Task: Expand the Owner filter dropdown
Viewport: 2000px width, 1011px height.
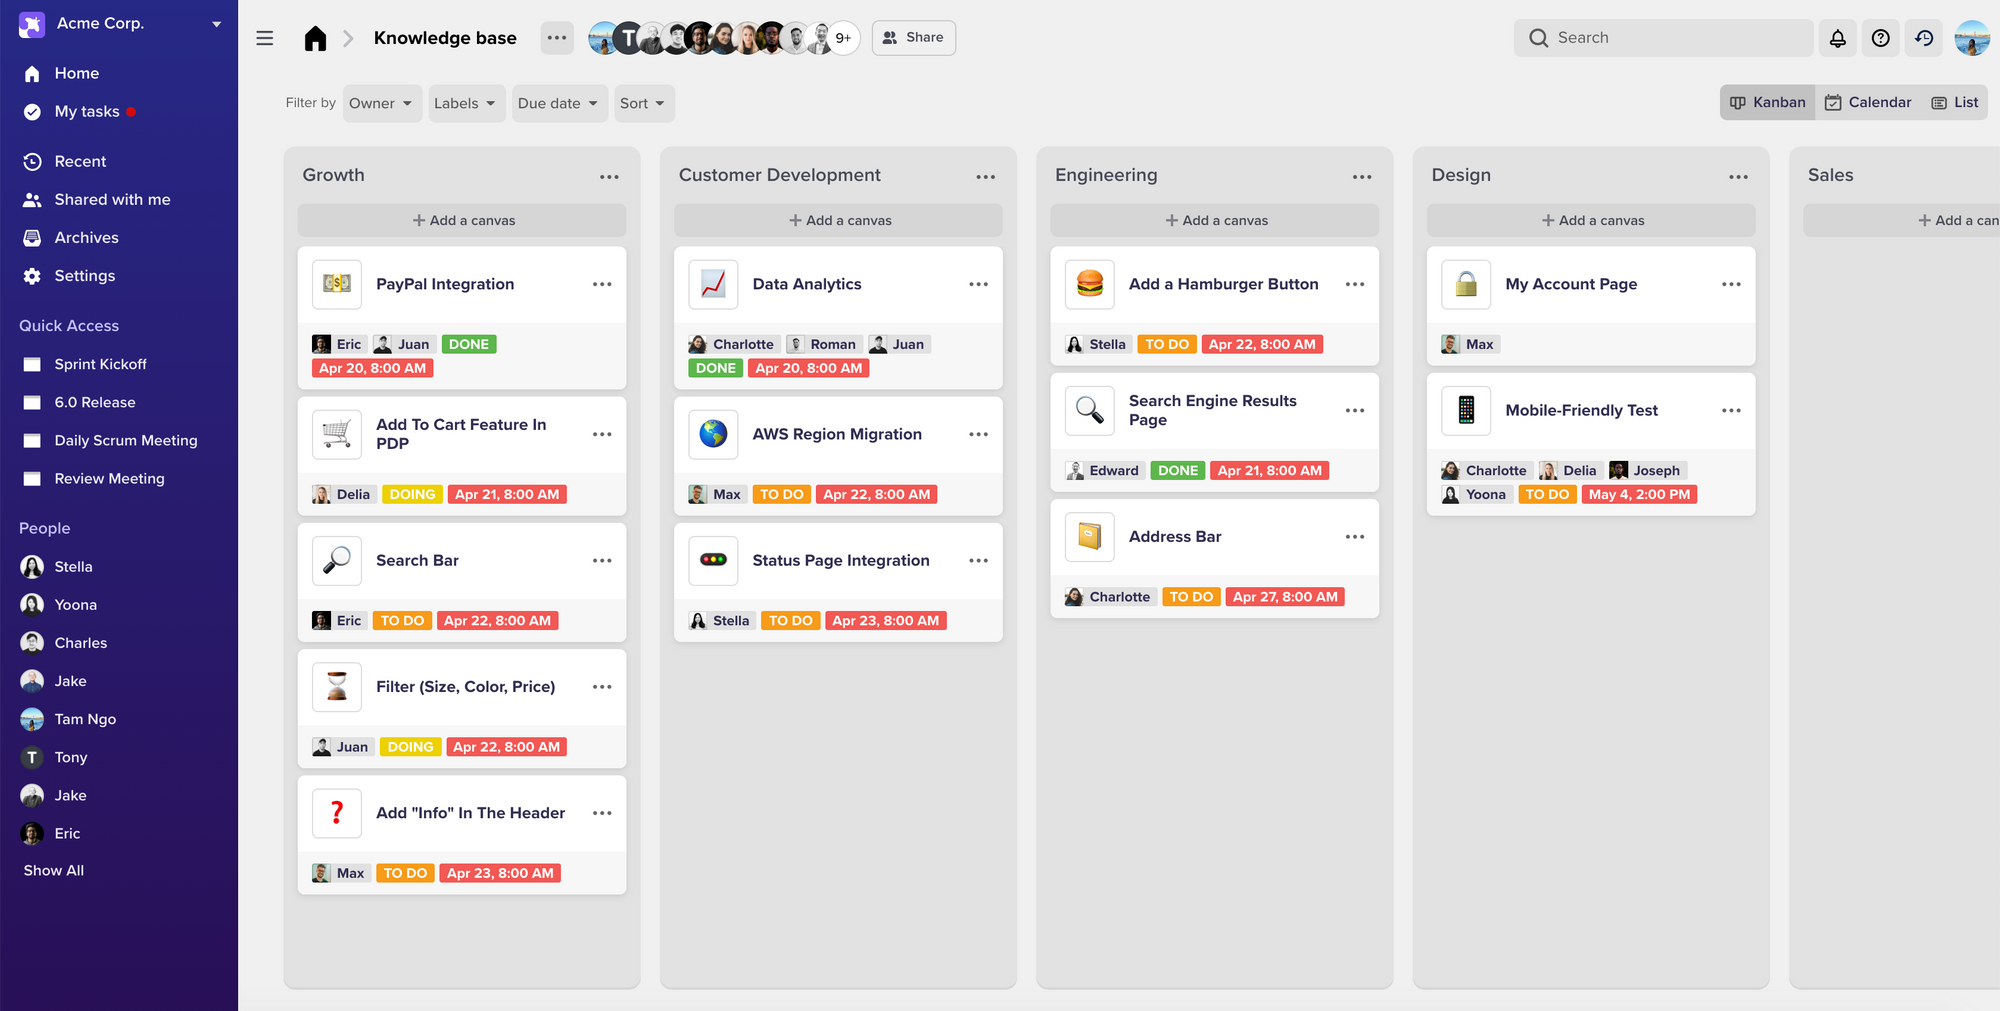Action: point(381,103)
